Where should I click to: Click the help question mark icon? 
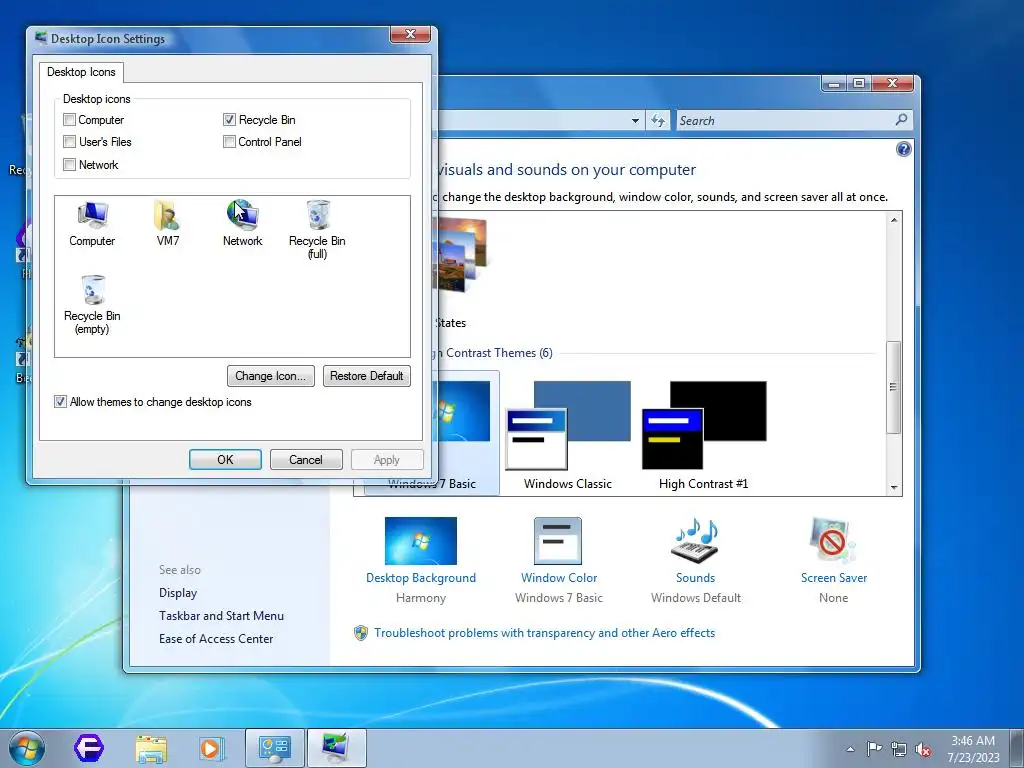[x=903, y=150]
